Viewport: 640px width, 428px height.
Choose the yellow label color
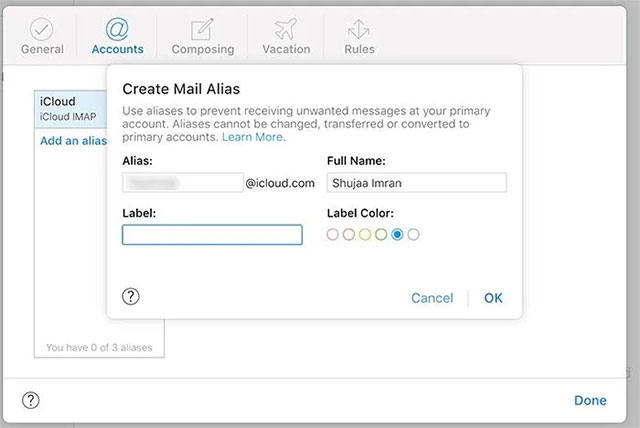[x=365, y=234]
